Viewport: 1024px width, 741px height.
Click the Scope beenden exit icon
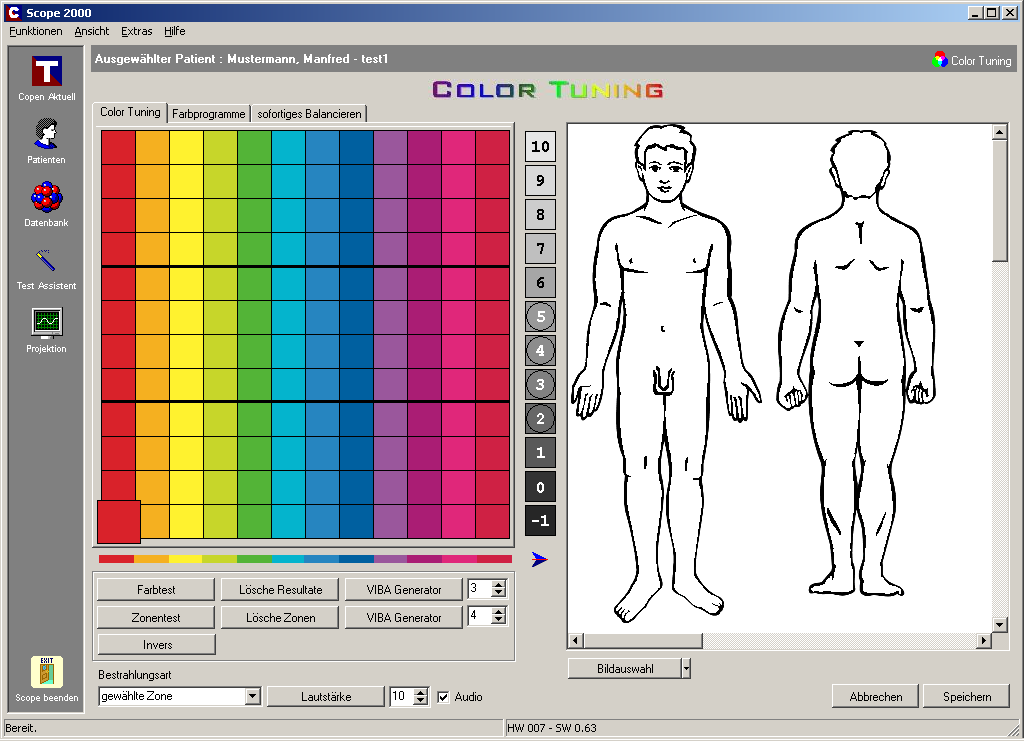click(46, 672)
